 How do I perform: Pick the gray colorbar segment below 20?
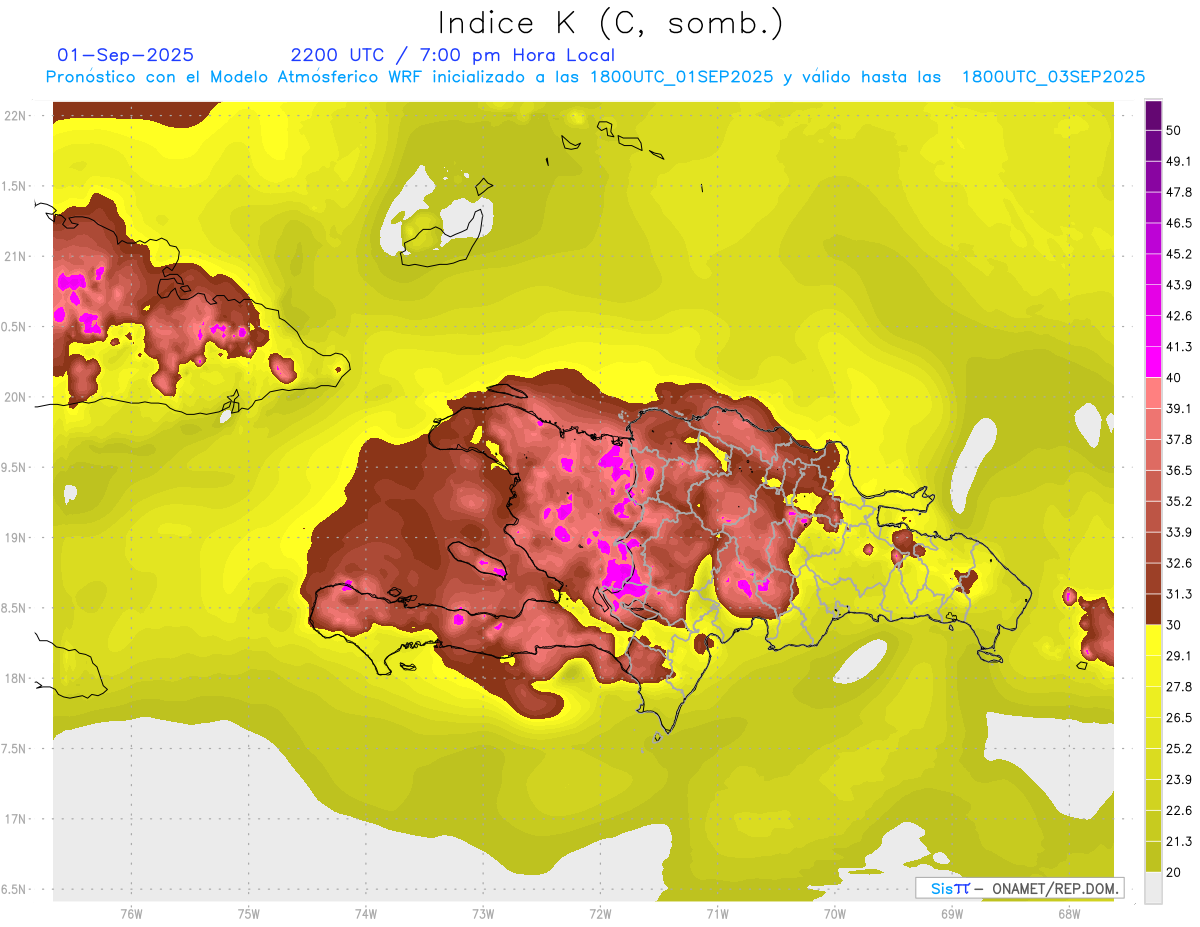point(1153,887)
